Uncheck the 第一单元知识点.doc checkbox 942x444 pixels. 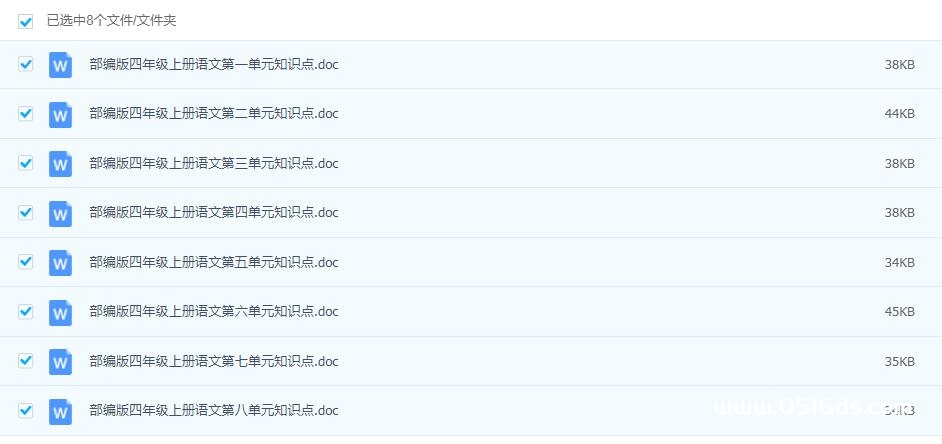tap(25, 64)
